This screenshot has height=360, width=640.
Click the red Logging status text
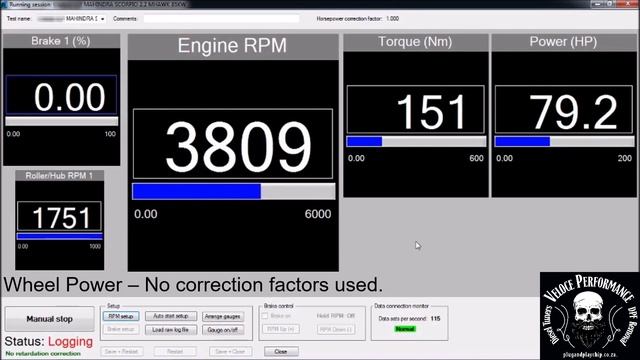point(70,341)
